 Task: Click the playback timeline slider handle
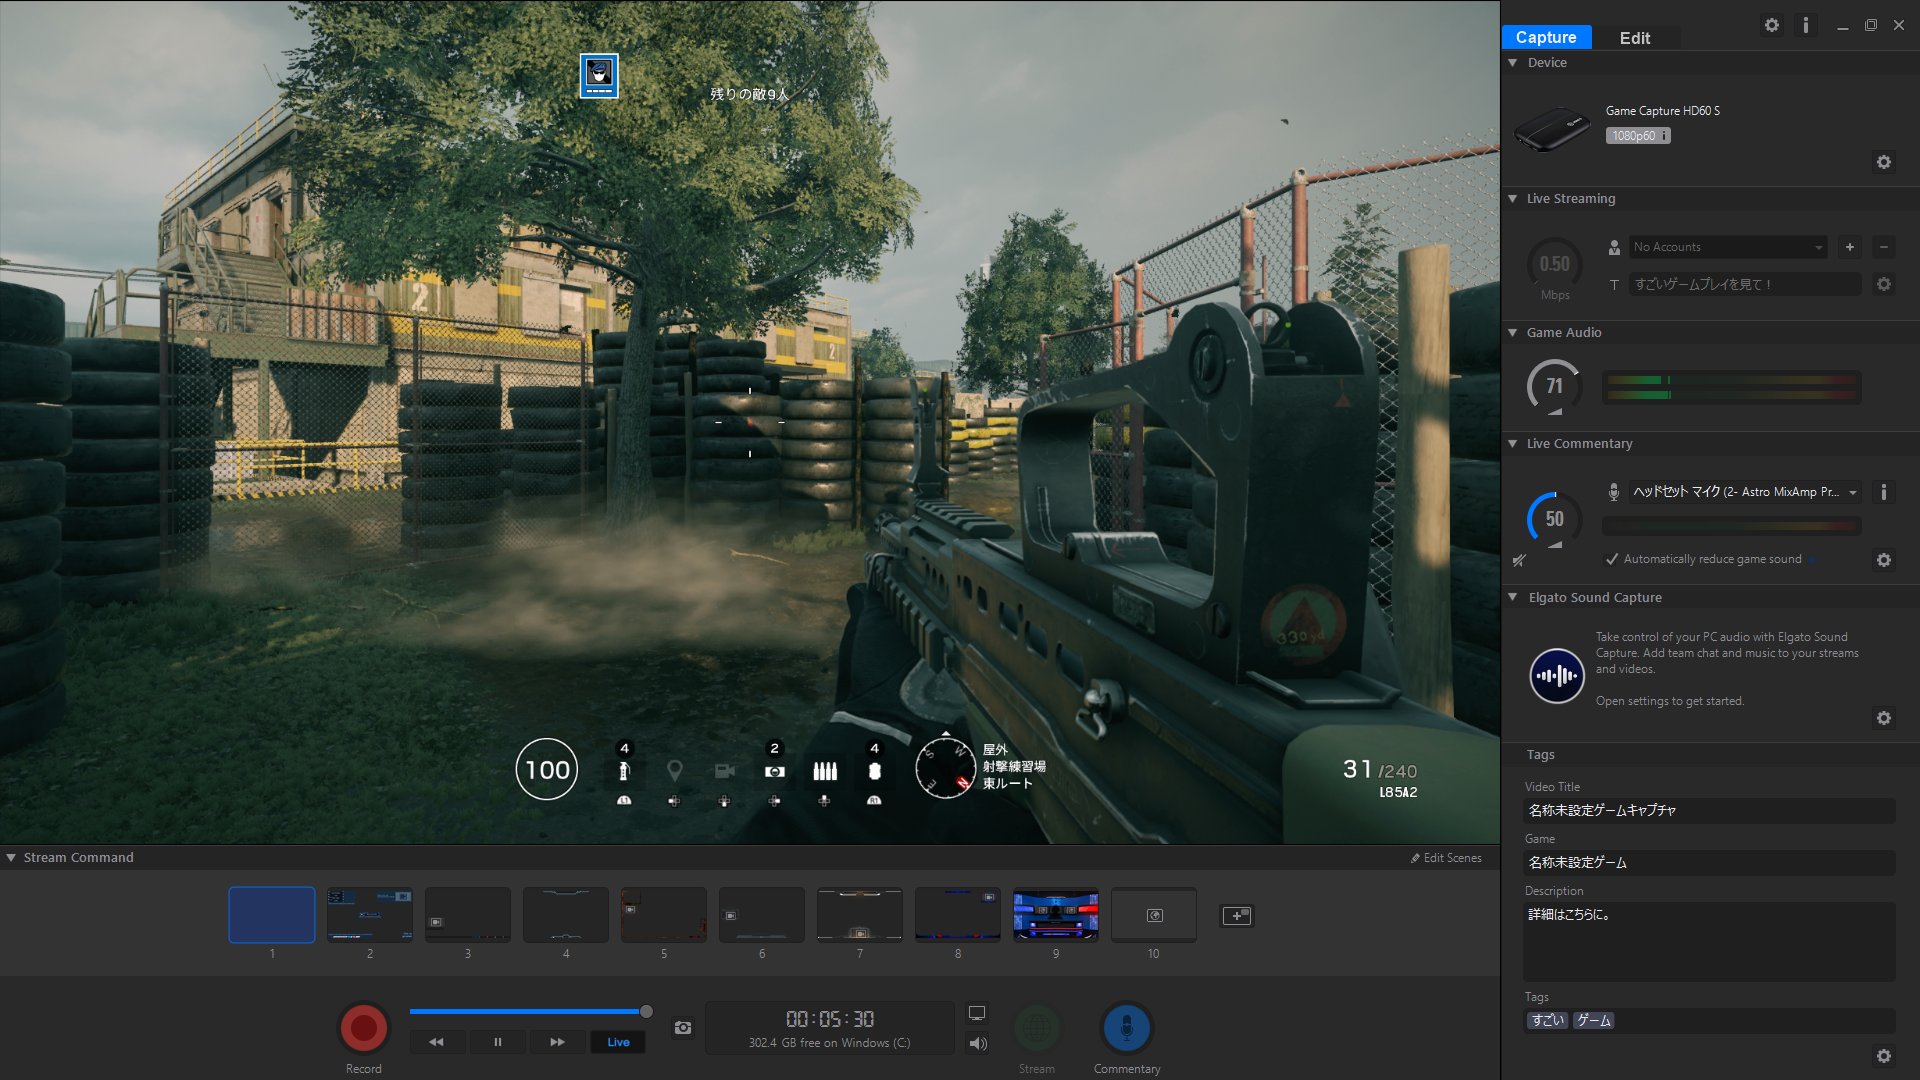(x=646, y=1012)
